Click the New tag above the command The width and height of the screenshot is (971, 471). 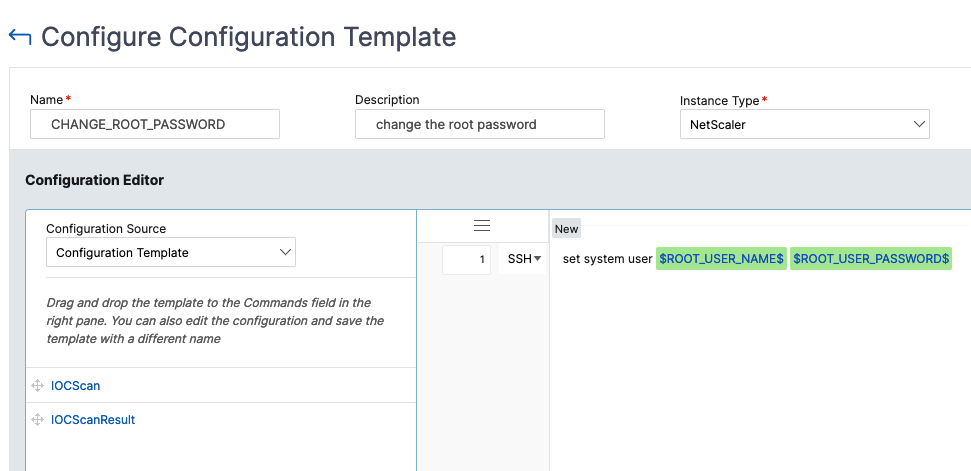point(566,229)
